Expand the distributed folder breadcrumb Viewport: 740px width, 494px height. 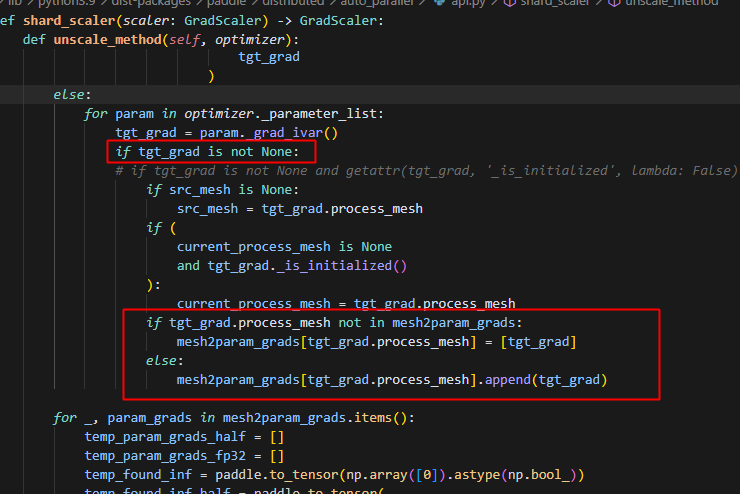tap(273, 3)
